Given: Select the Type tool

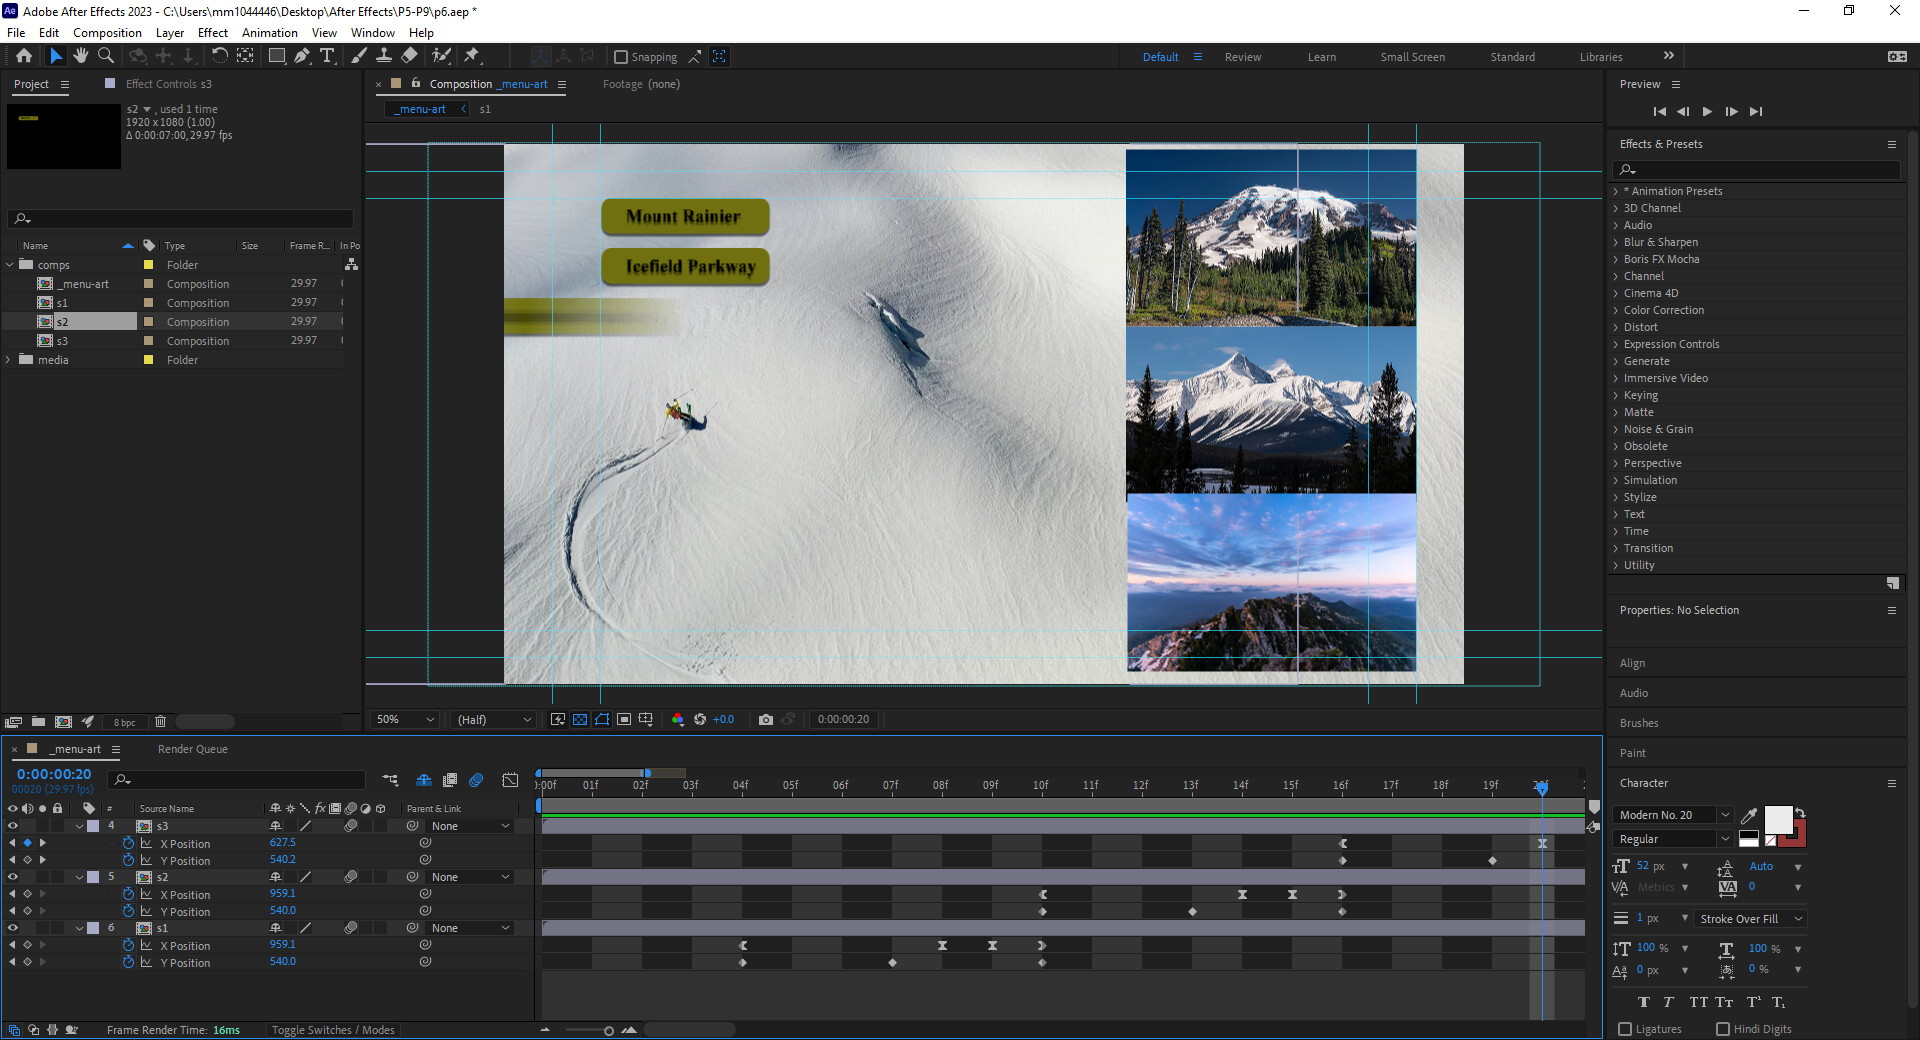Looking at the screenshot, I should tap(329, 56).
